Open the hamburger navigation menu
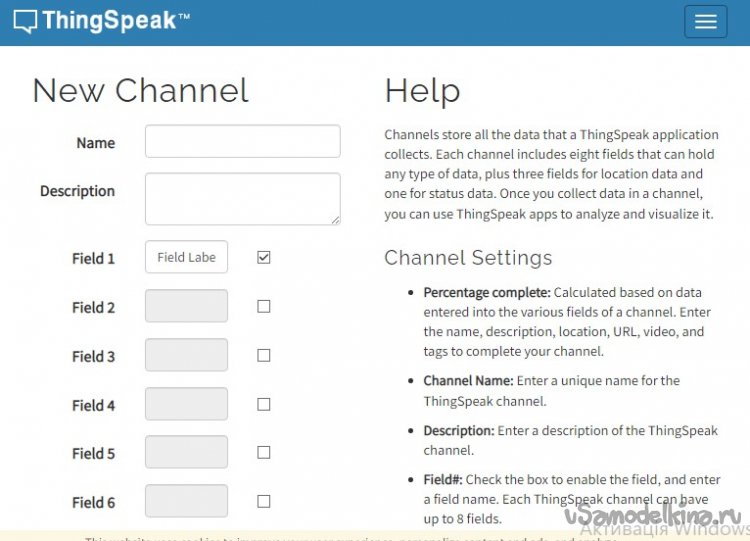 [x=705, y=22]
